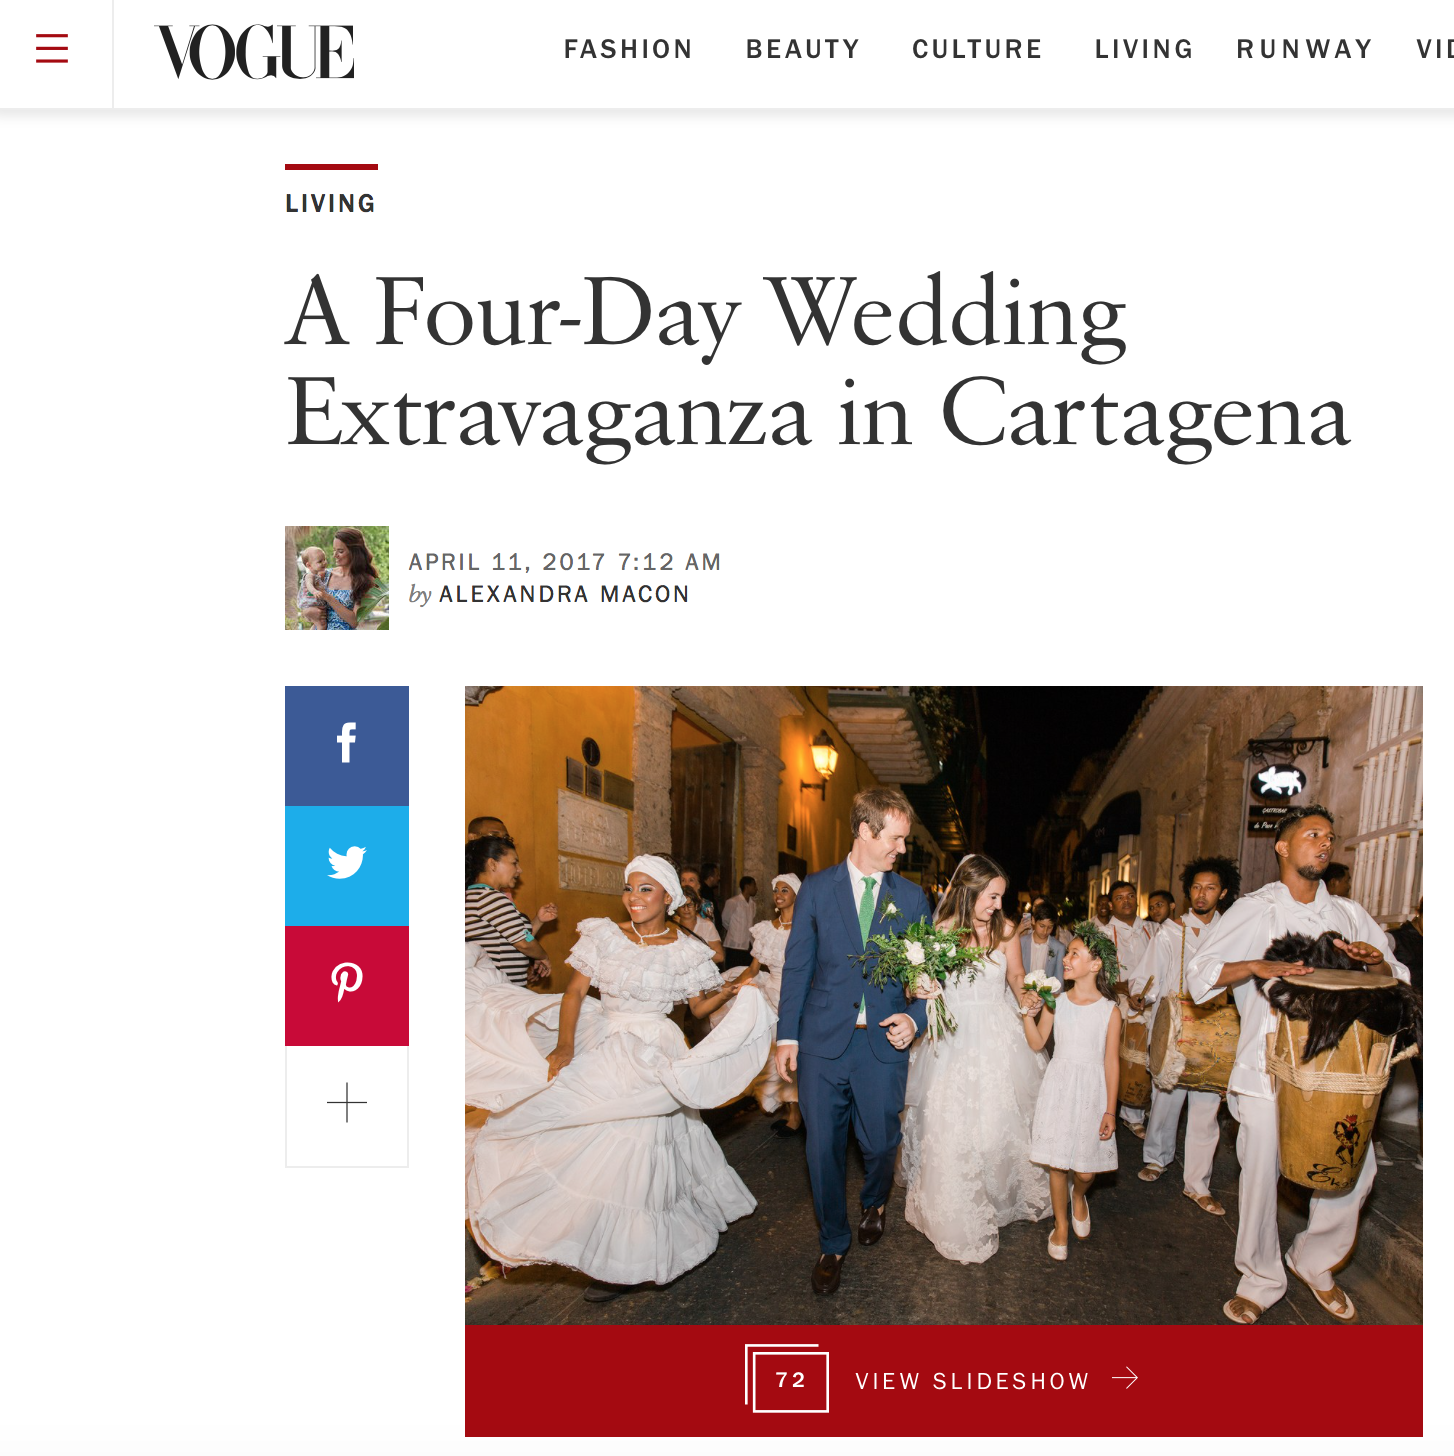
Task: Click the Vogue logo
Action: (x=255, y=52)
